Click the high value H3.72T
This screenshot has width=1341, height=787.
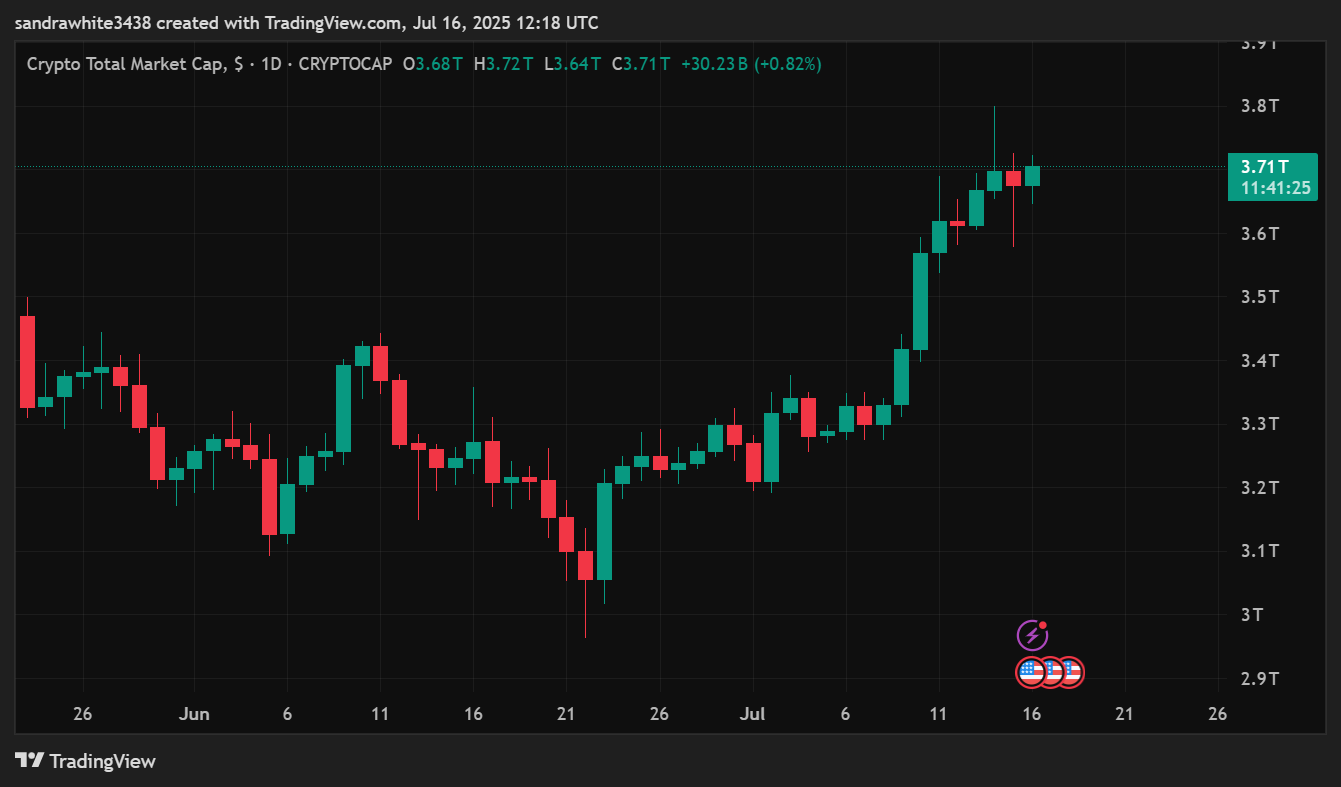(x=503, y=64)
